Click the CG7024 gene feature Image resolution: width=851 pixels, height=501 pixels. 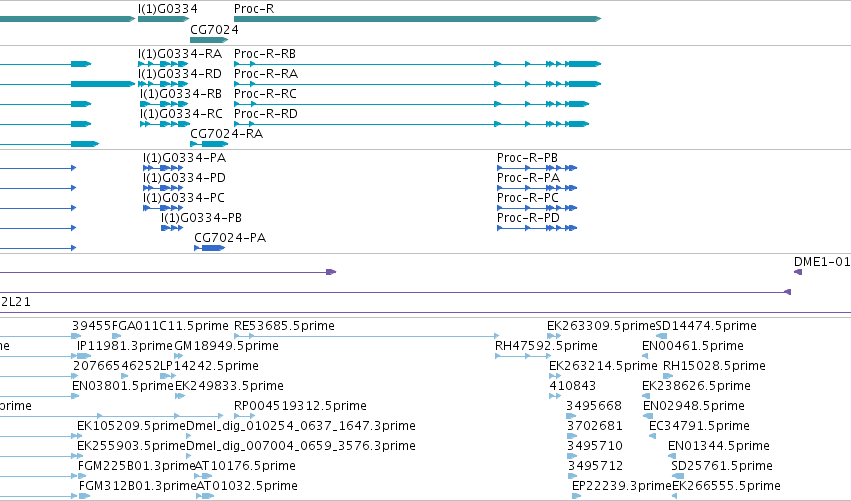(x=209, y=40)
